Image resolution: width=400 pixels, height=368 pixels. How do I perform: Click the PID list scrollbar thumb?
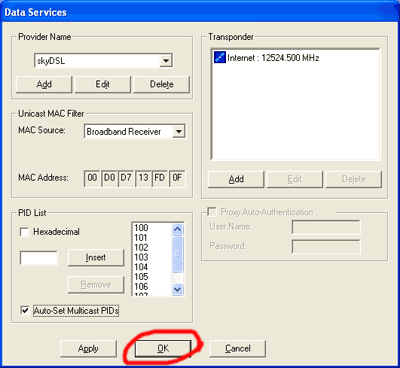pyautogui.click(x=178, y=254)
